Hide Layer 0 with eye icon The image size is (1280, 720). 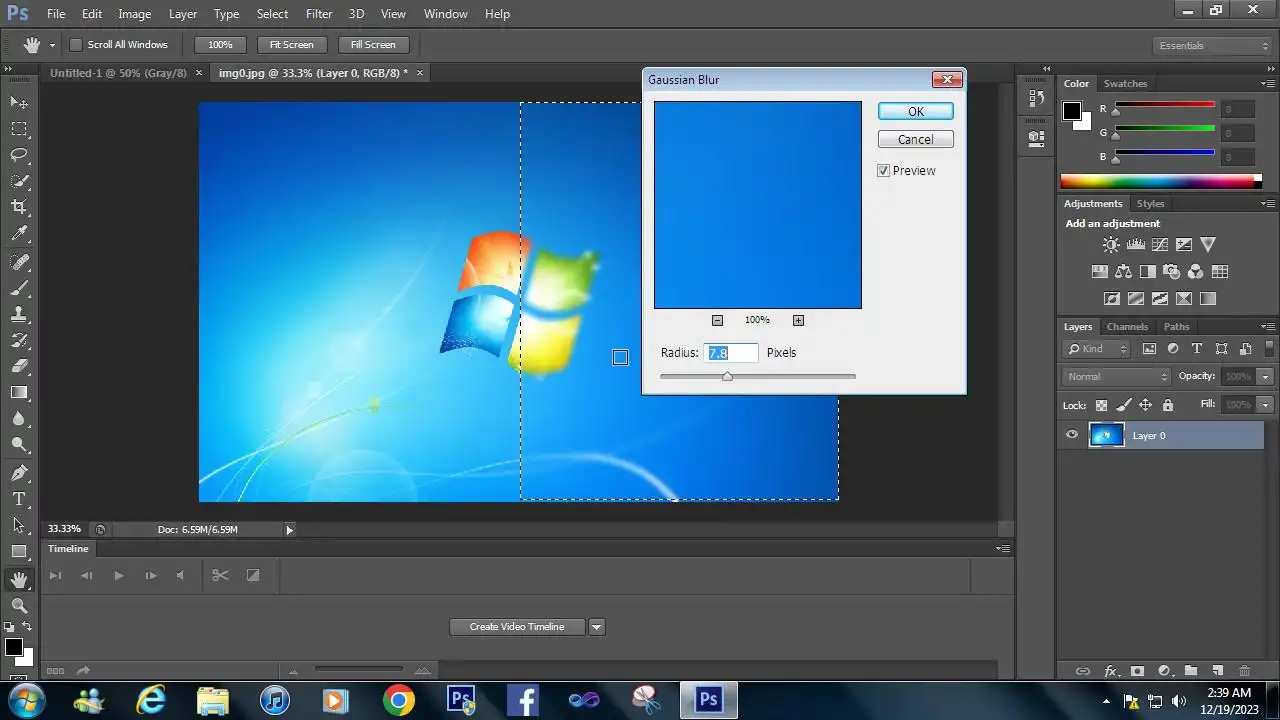pyautogui.click(x=1072, y=435)
